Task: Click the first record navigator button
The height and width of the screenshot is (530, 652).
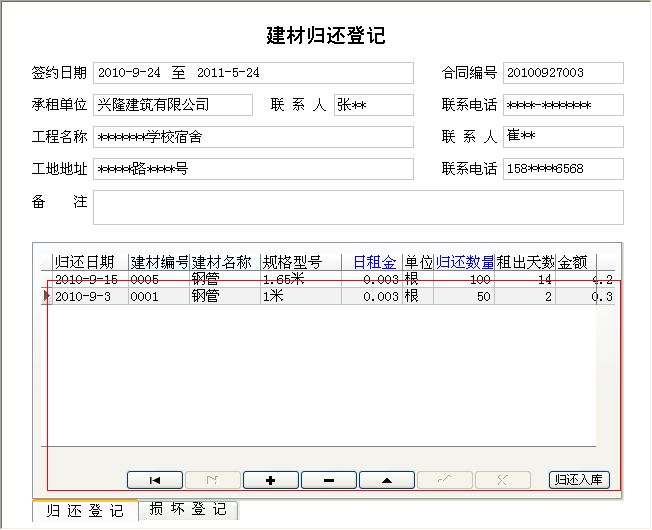Action: point(155,480)
